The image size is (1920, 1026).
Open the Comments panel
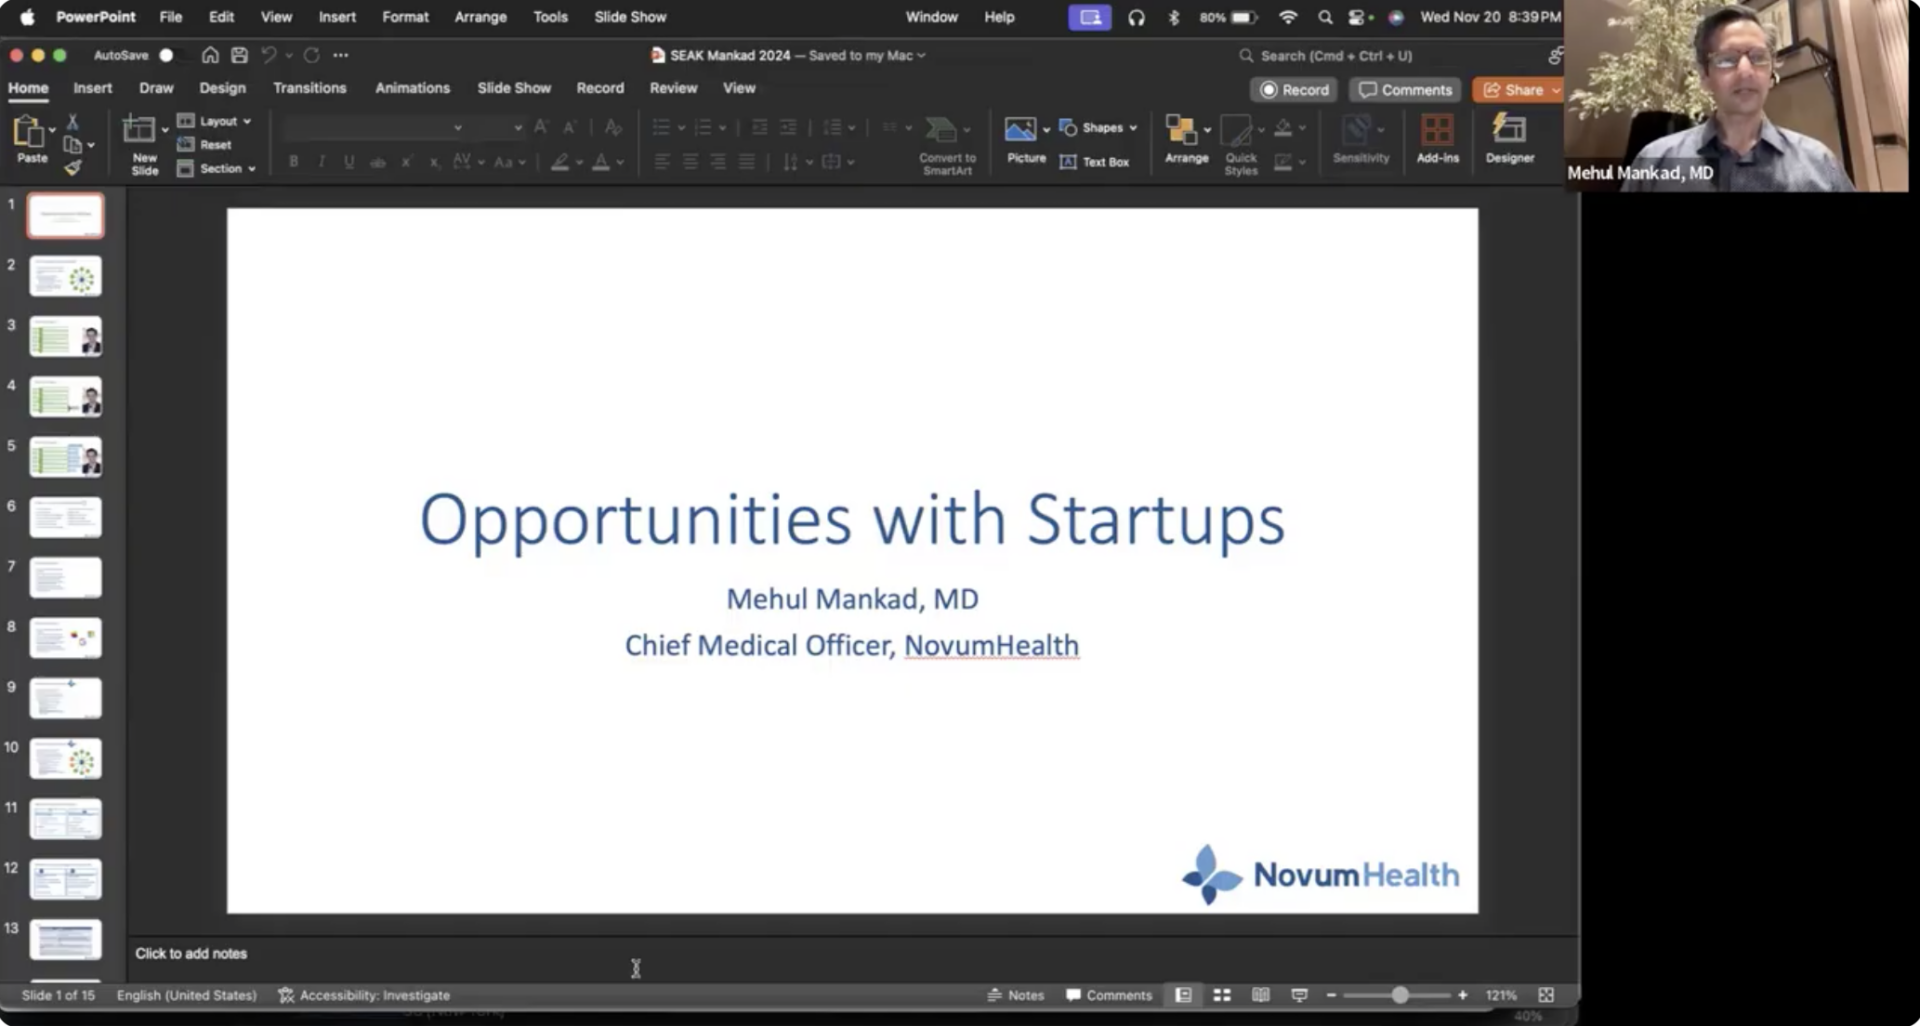[1404, 90]
